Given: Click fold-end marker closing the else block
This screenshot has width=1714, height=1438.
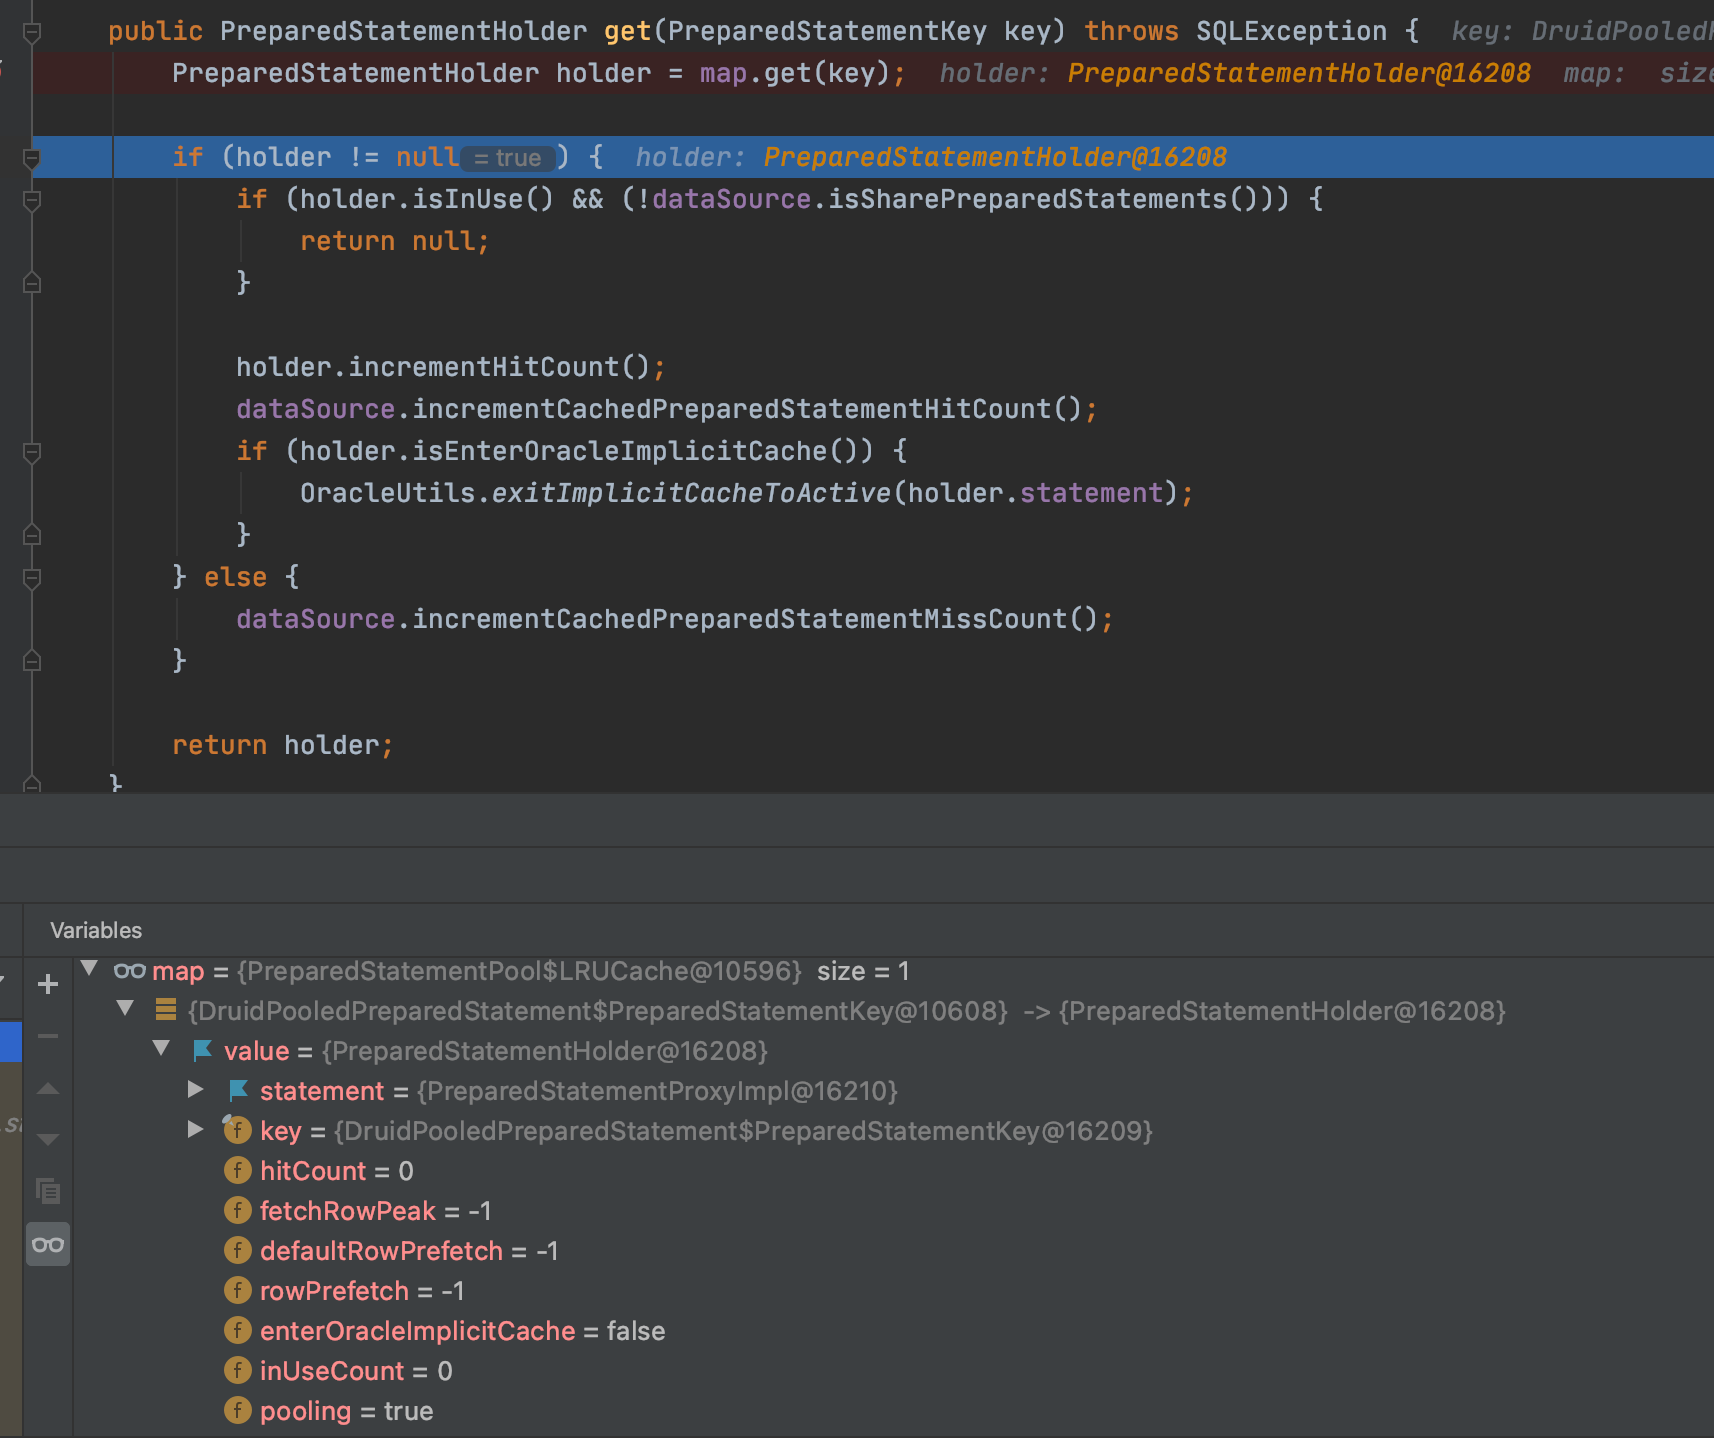Looking at the screenshot, I should (32, 661).
